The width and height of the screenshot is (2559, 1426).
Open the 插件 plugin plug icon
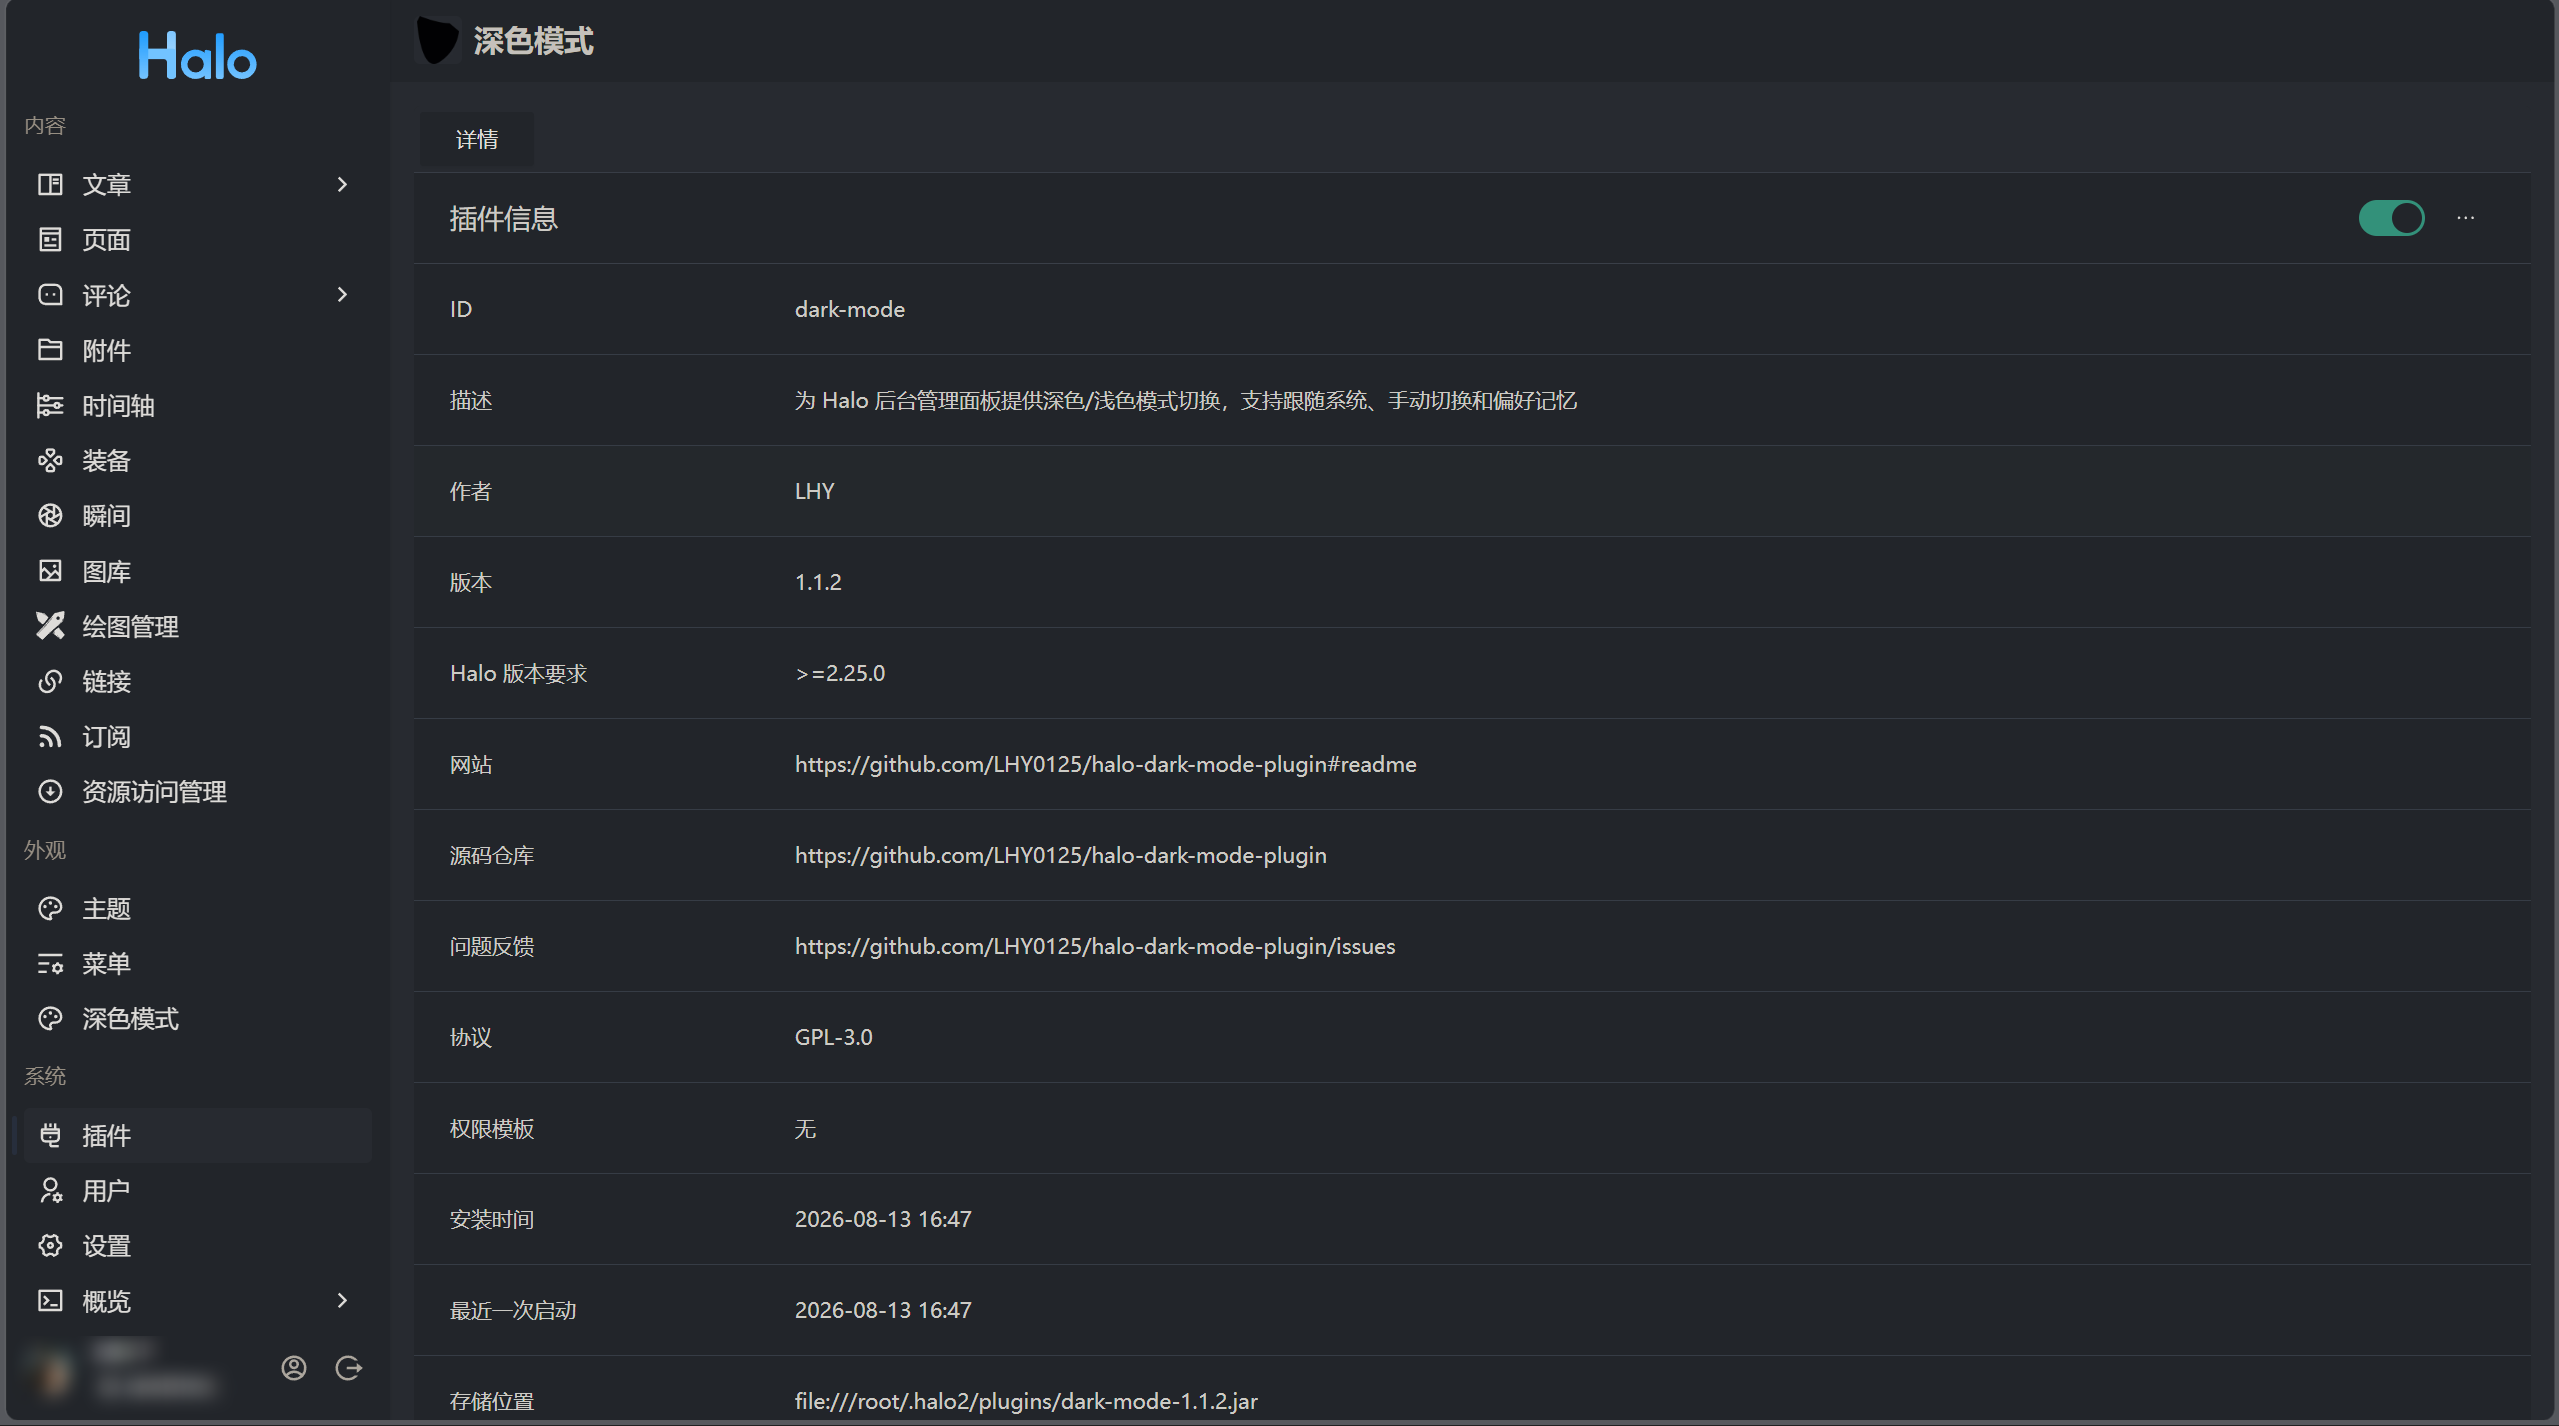tap(50, 1135)
